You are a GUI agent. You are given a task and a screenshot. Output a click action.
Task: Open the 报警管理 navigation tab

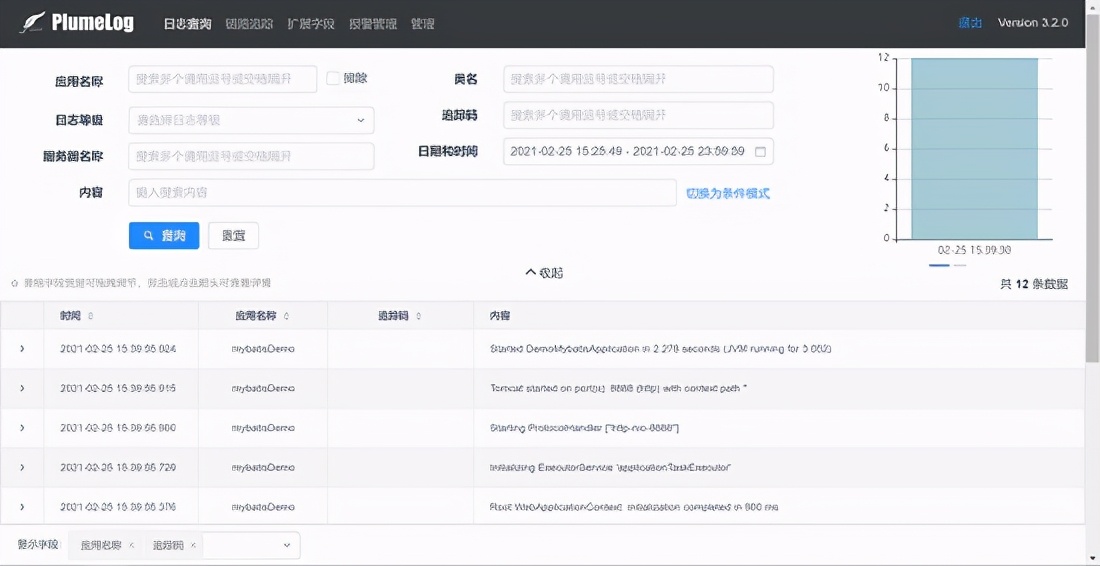(373, 24)
